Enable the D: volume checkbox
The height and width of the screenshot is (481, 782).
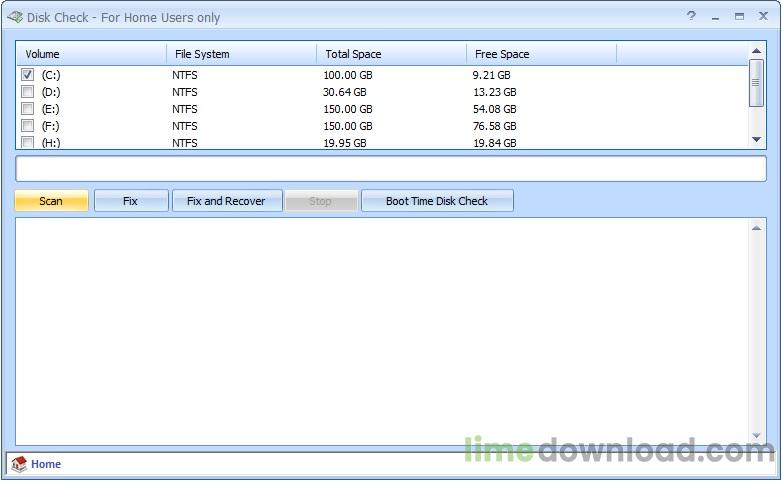click(28, 92)
